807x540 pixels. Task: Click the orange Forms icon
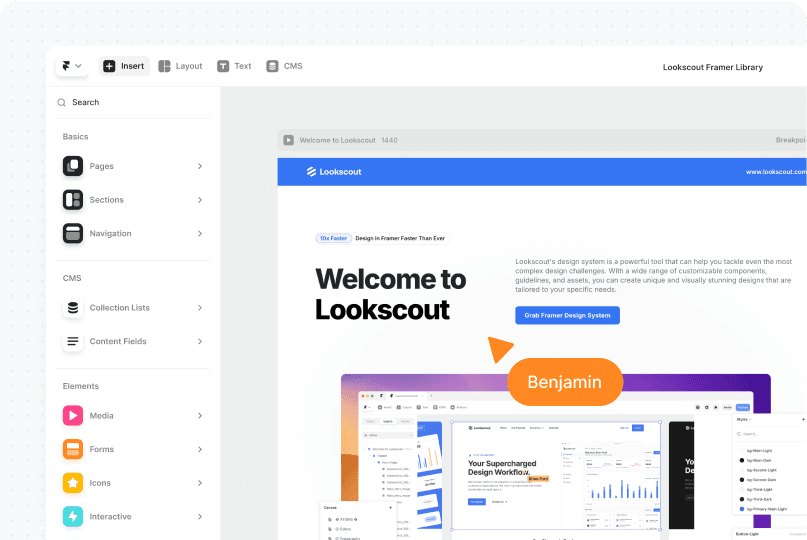pyautogui.click(x=73, y=449)
